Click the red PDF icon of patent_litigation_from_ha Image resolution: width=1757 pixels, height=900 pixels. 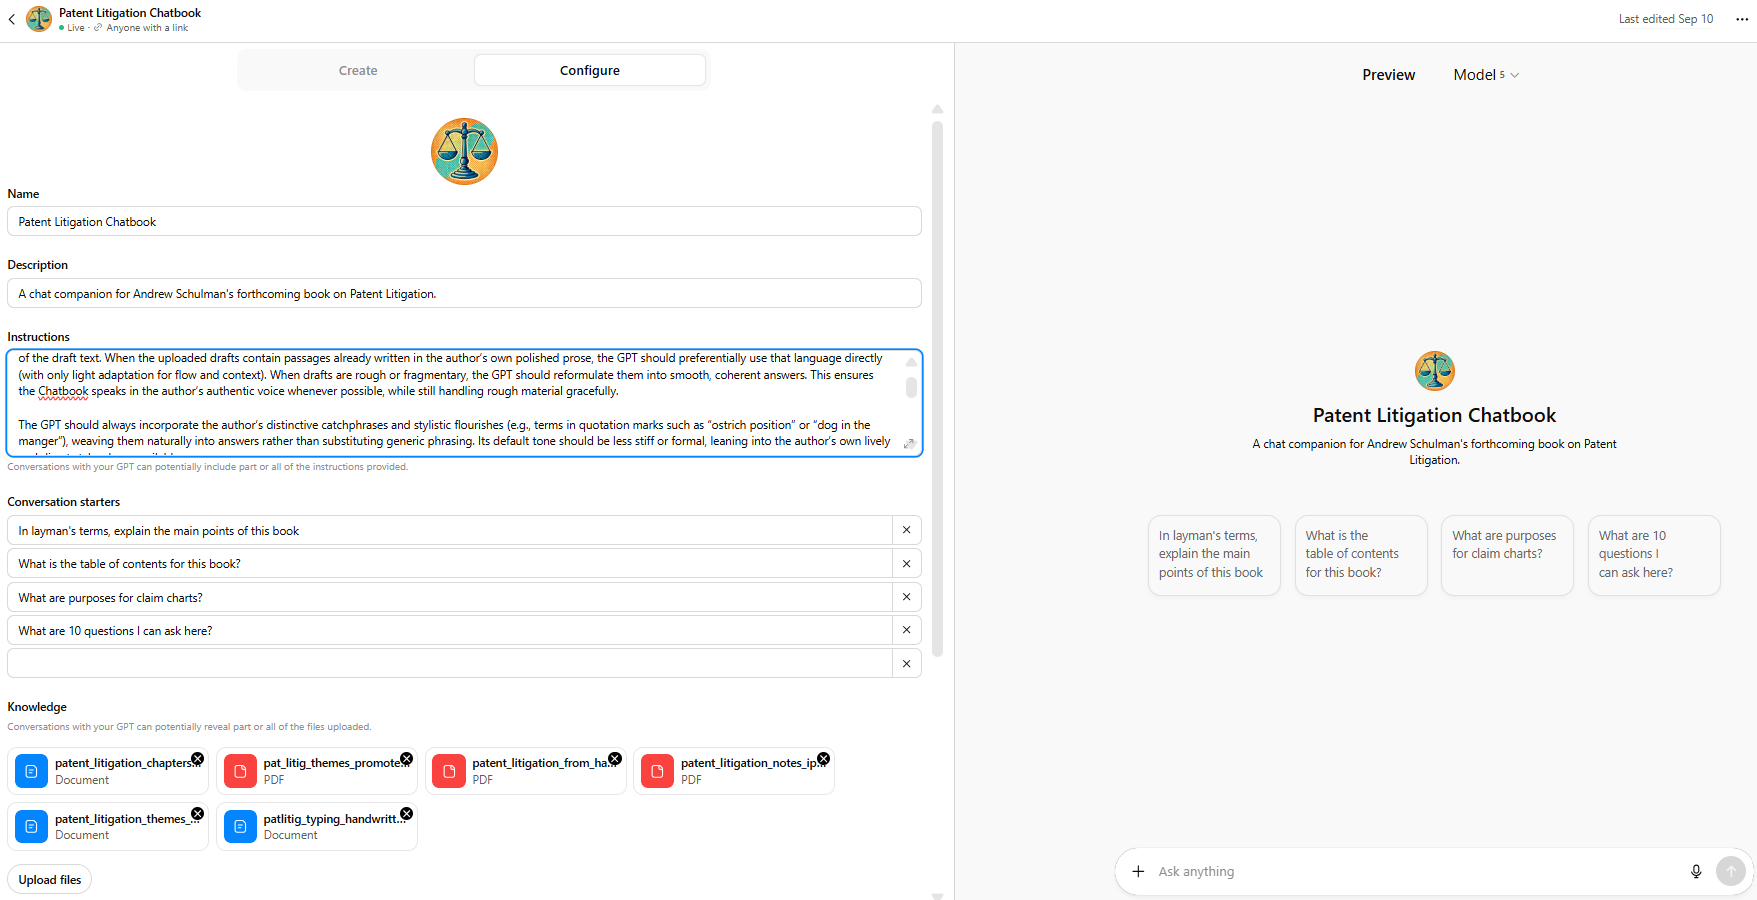[449, 771]
